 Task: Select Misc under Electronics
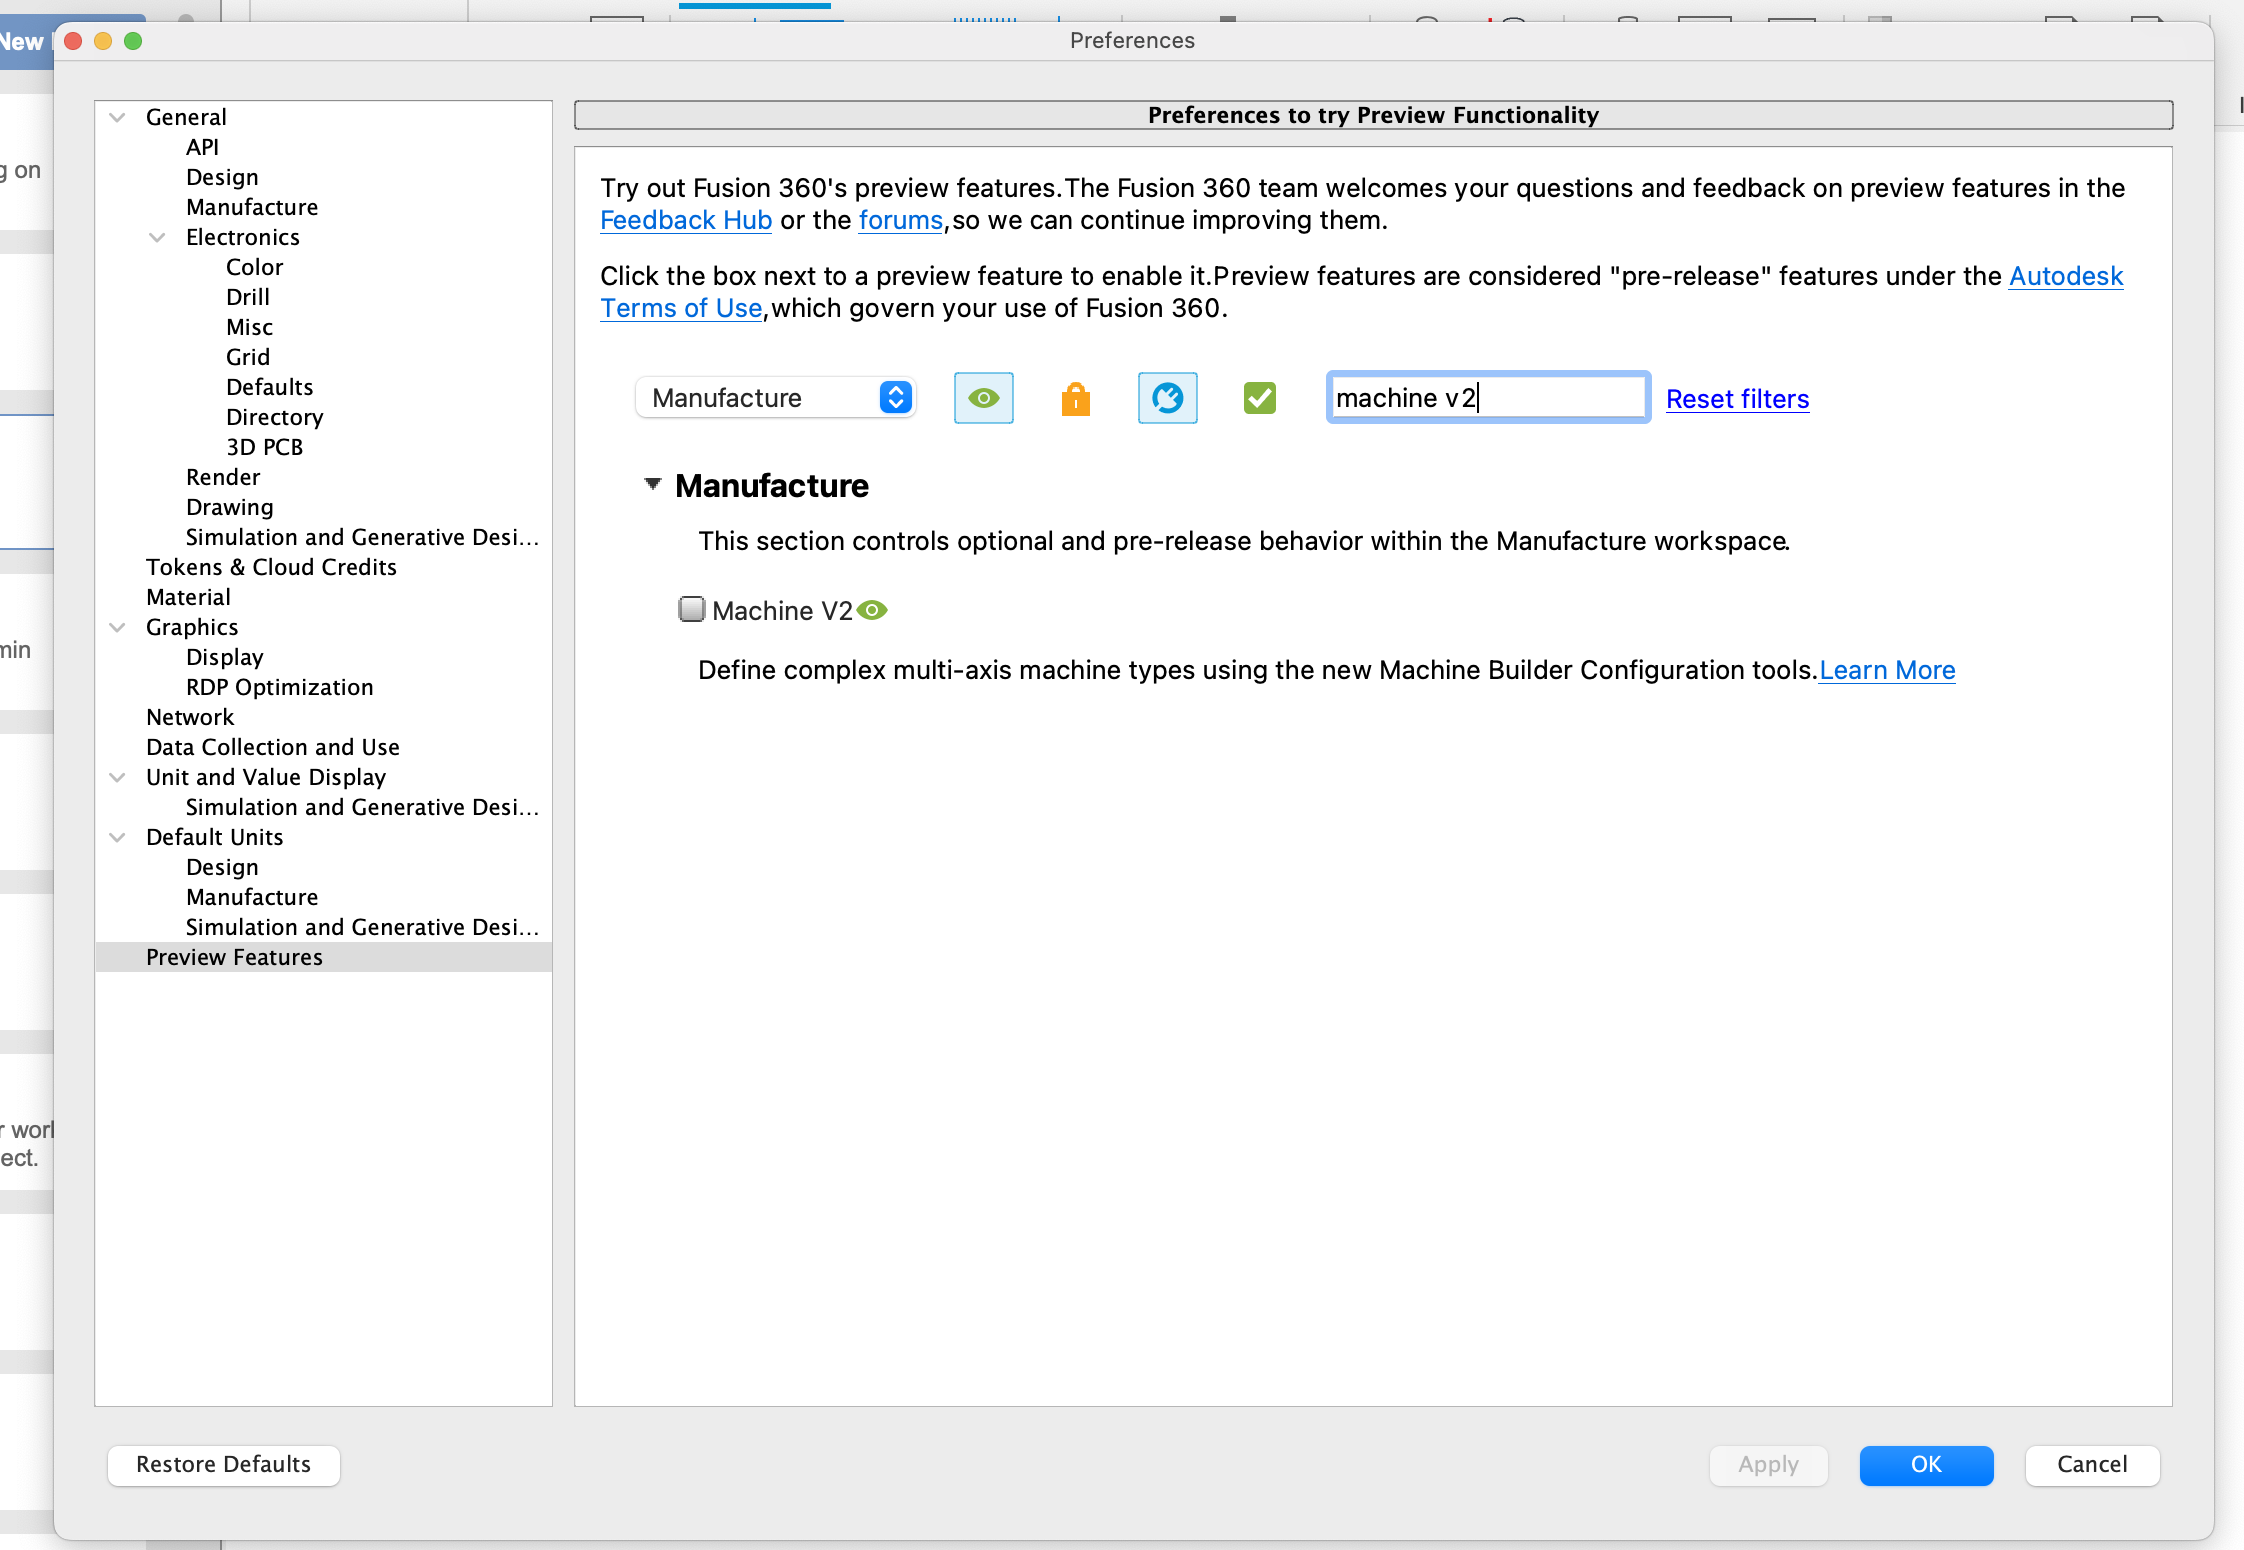249,327
